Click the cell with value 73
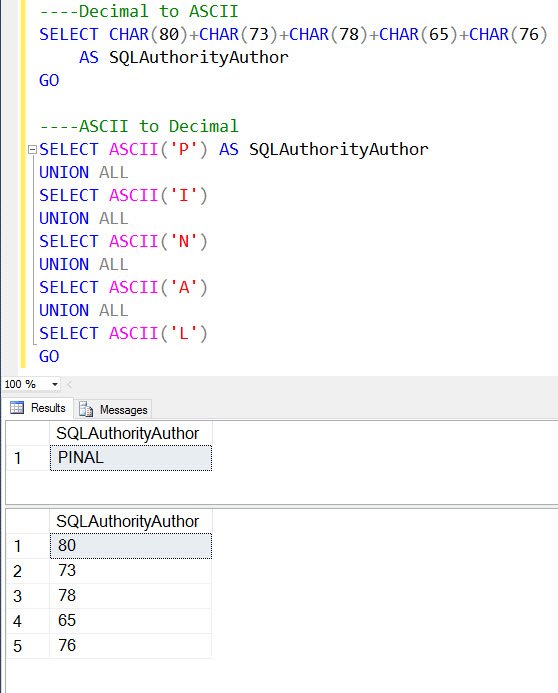Viewport: 558px width, 693px height. [131, 571]
